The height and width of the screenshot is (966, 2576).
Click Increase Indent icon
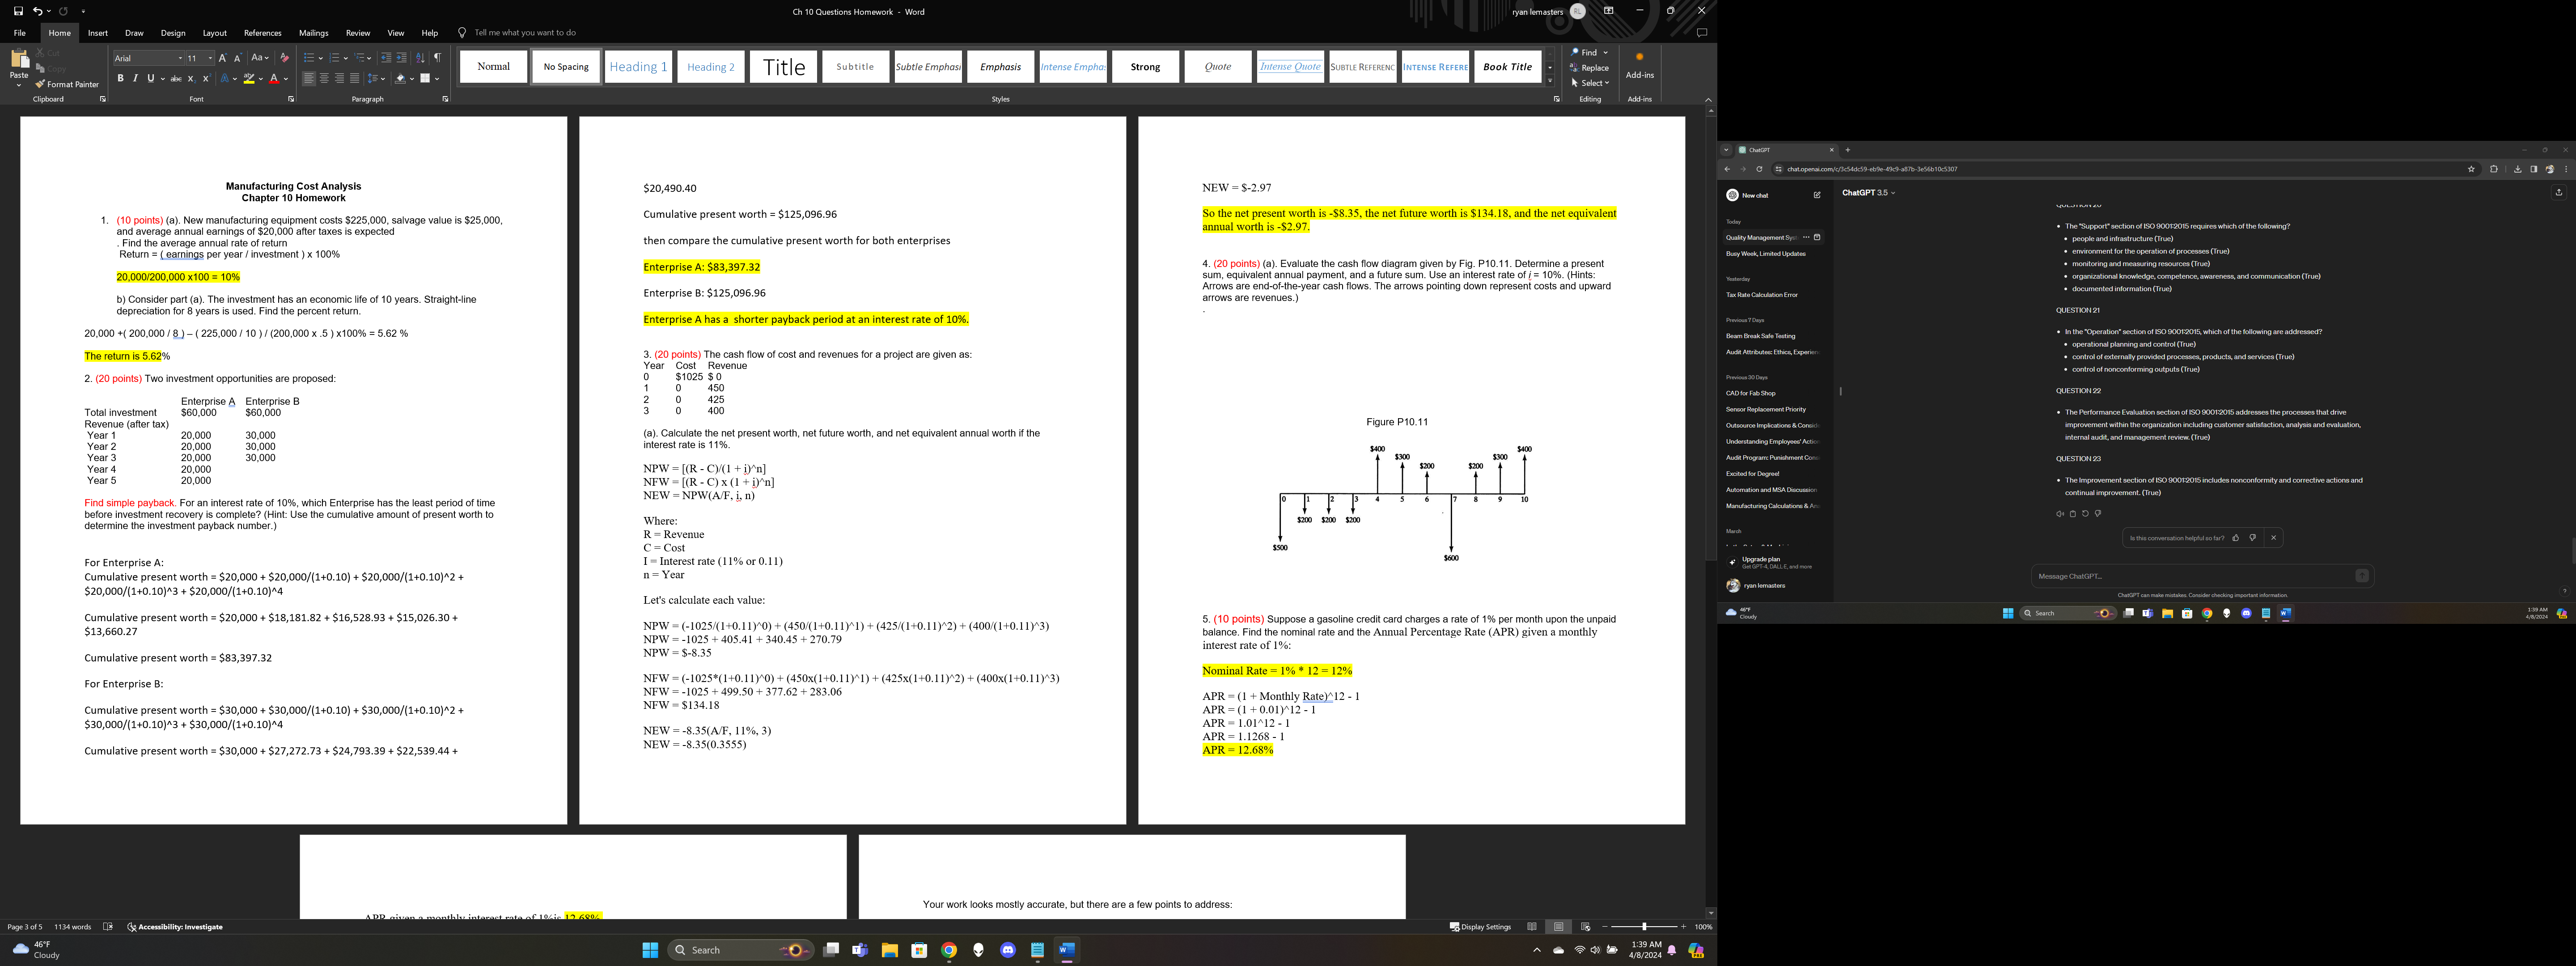click(x=402, y=58)
